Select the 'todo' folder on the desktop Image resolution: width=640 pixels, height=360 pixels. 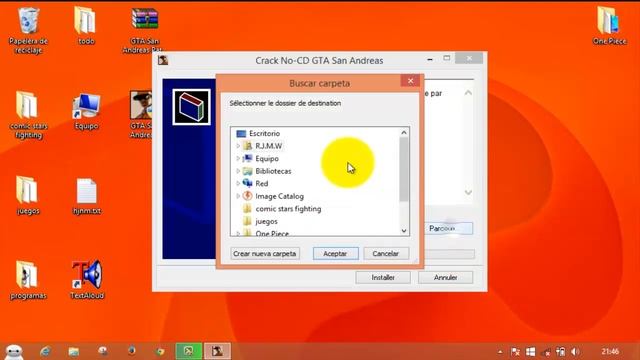point(85,26)
